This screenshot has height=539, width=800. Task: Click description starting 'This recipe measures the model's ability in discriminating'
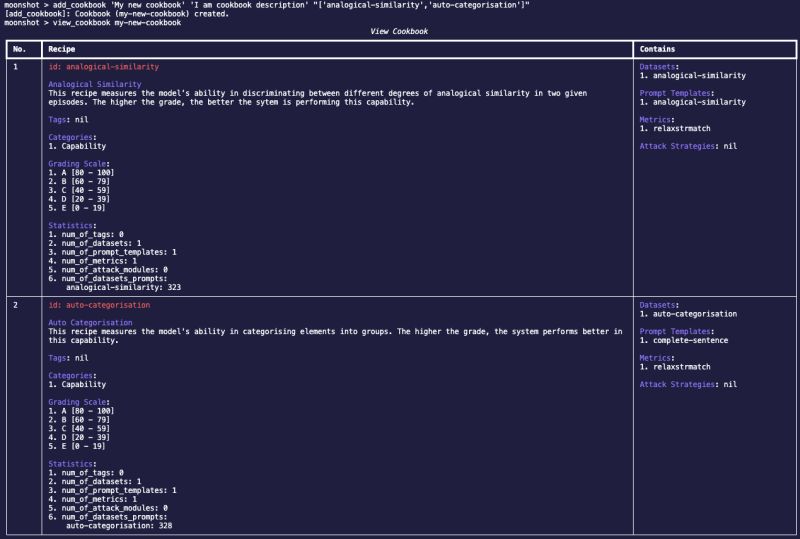[317, 97]
